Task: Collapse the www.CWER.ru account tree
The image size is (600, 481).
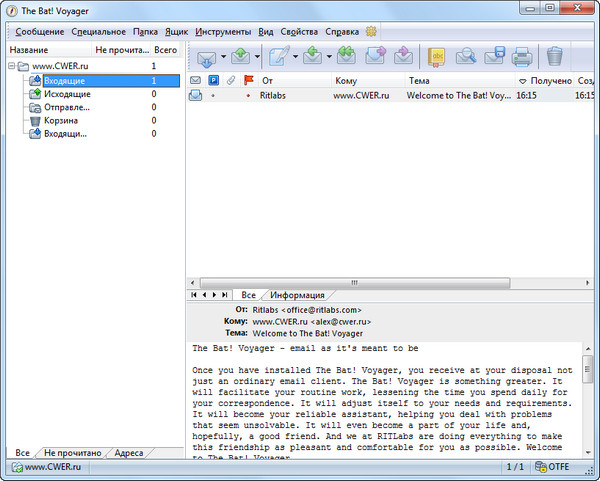Action: [12, 66]
